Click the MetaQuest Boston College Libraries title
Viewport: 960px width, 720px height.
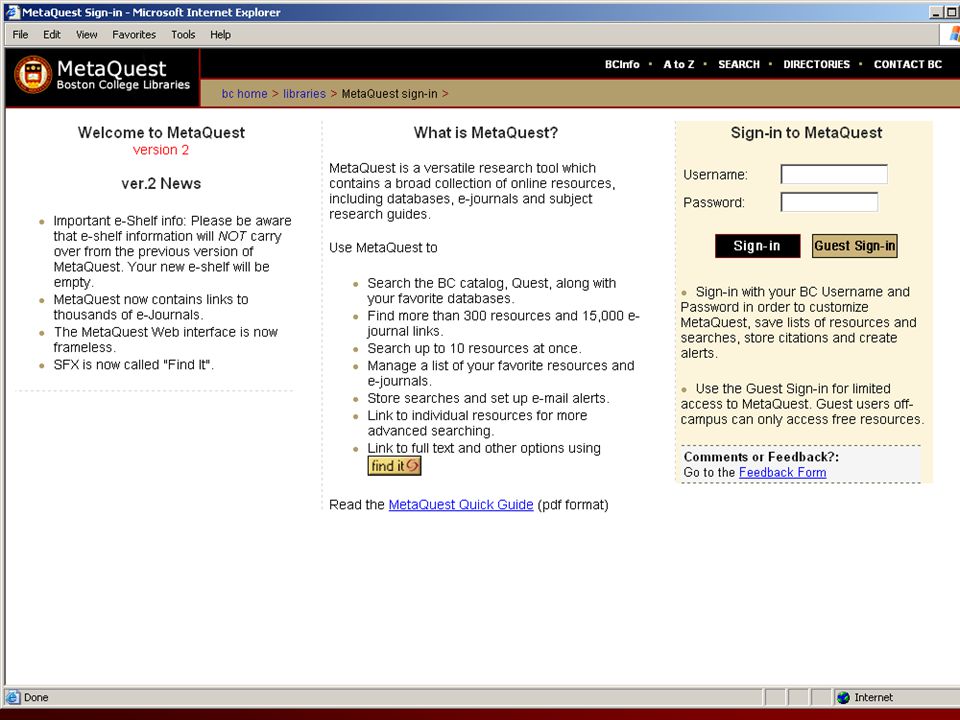(122, 74)
